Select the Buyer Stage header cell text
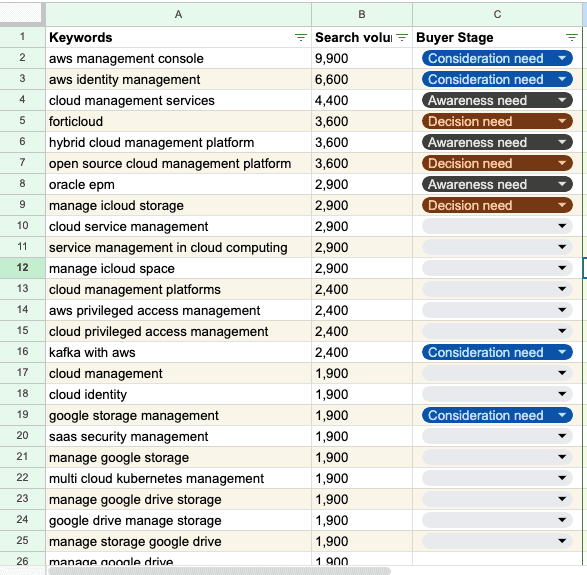Screen dimensions: 587x575 tap(454, 37)
